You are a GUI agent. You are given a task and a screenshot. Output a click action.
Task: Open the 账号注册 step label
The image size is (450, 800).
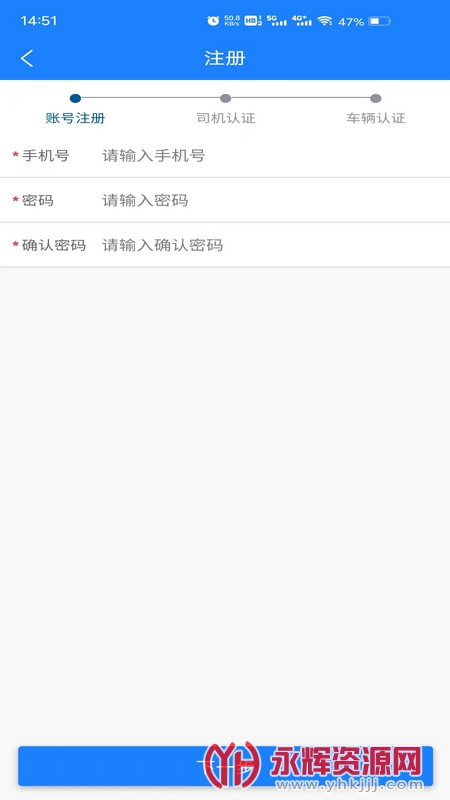click(76, 118)
